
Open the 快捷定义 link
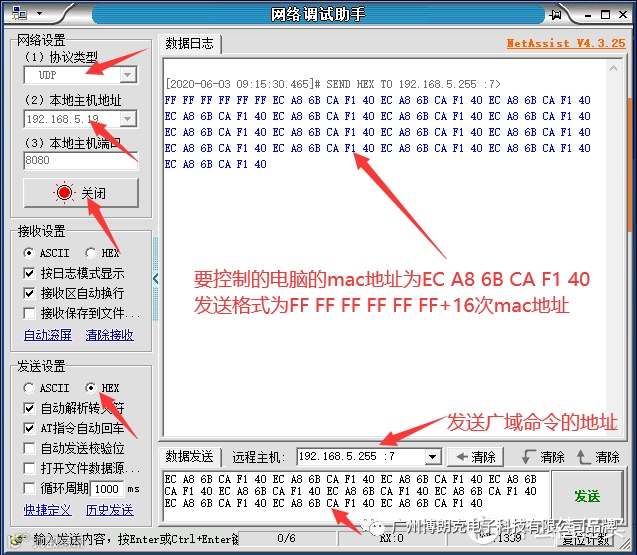pyautogui.click(x=48, y=510)
